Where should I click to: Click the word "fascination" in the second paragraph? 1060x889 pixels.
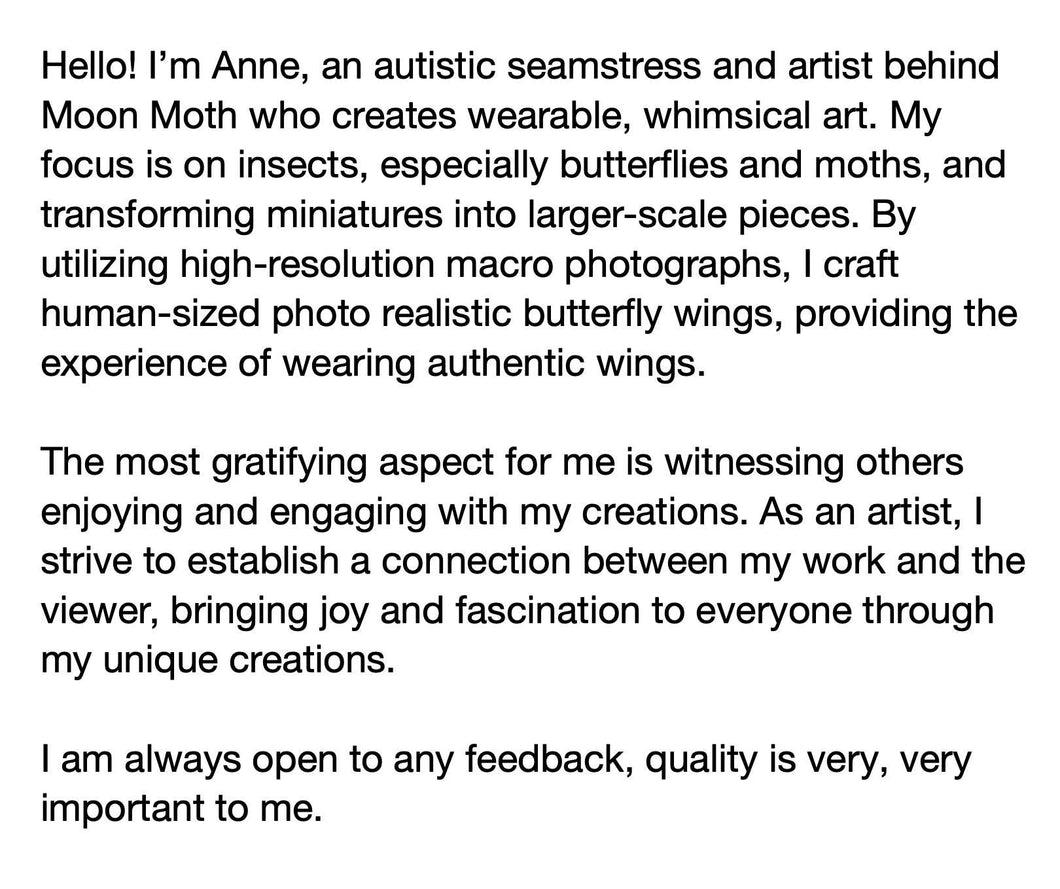click(548, 610)
